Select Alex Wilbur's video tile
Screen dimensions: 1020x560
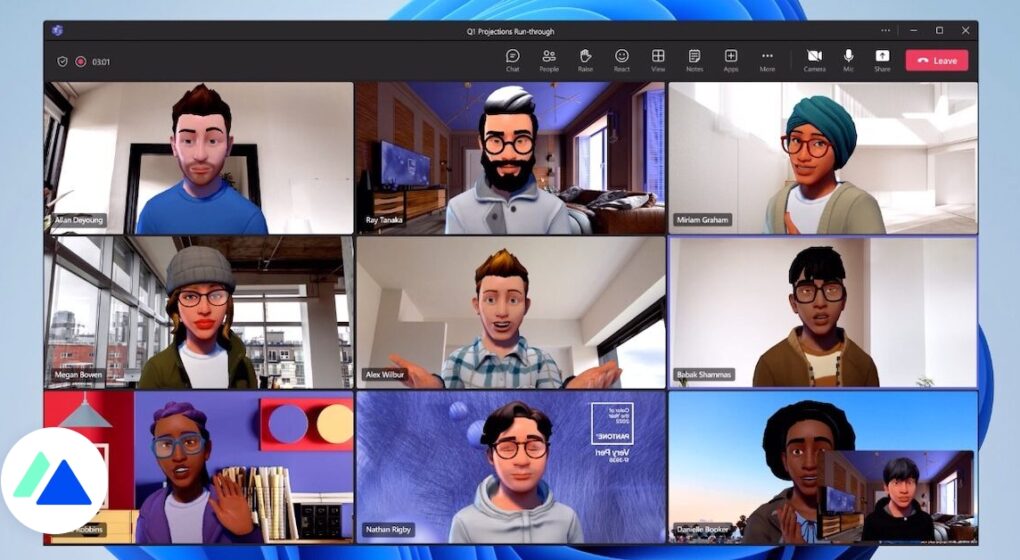(511, 312)
